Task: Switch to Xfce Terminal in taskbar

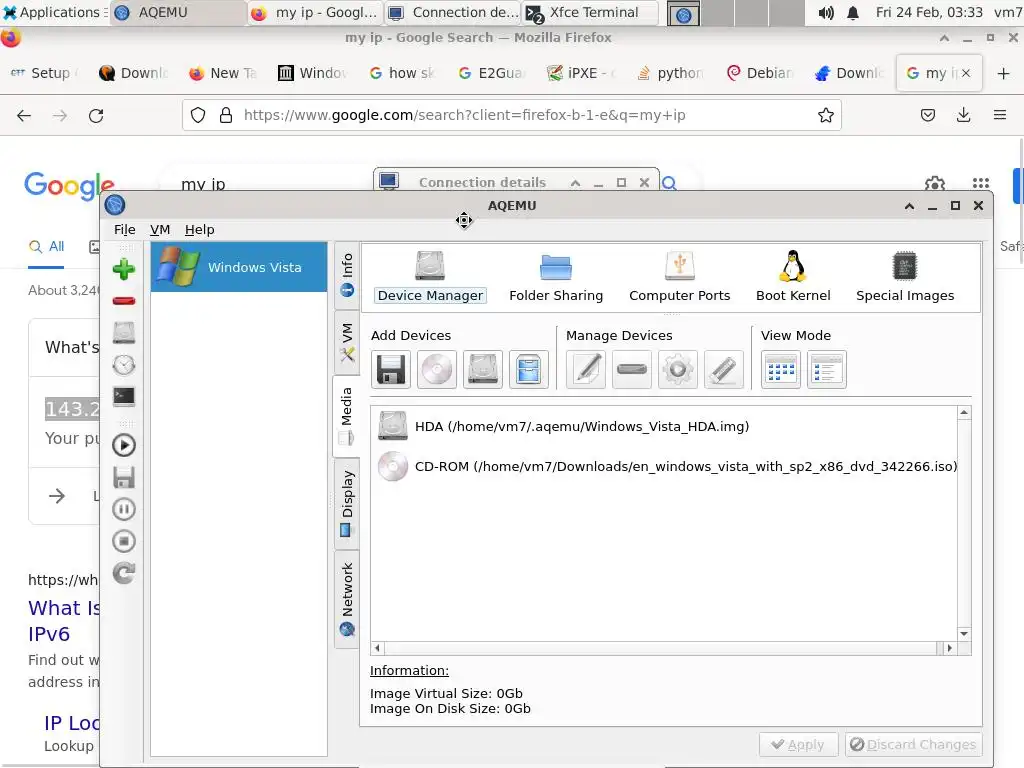Action: (590, 12)
